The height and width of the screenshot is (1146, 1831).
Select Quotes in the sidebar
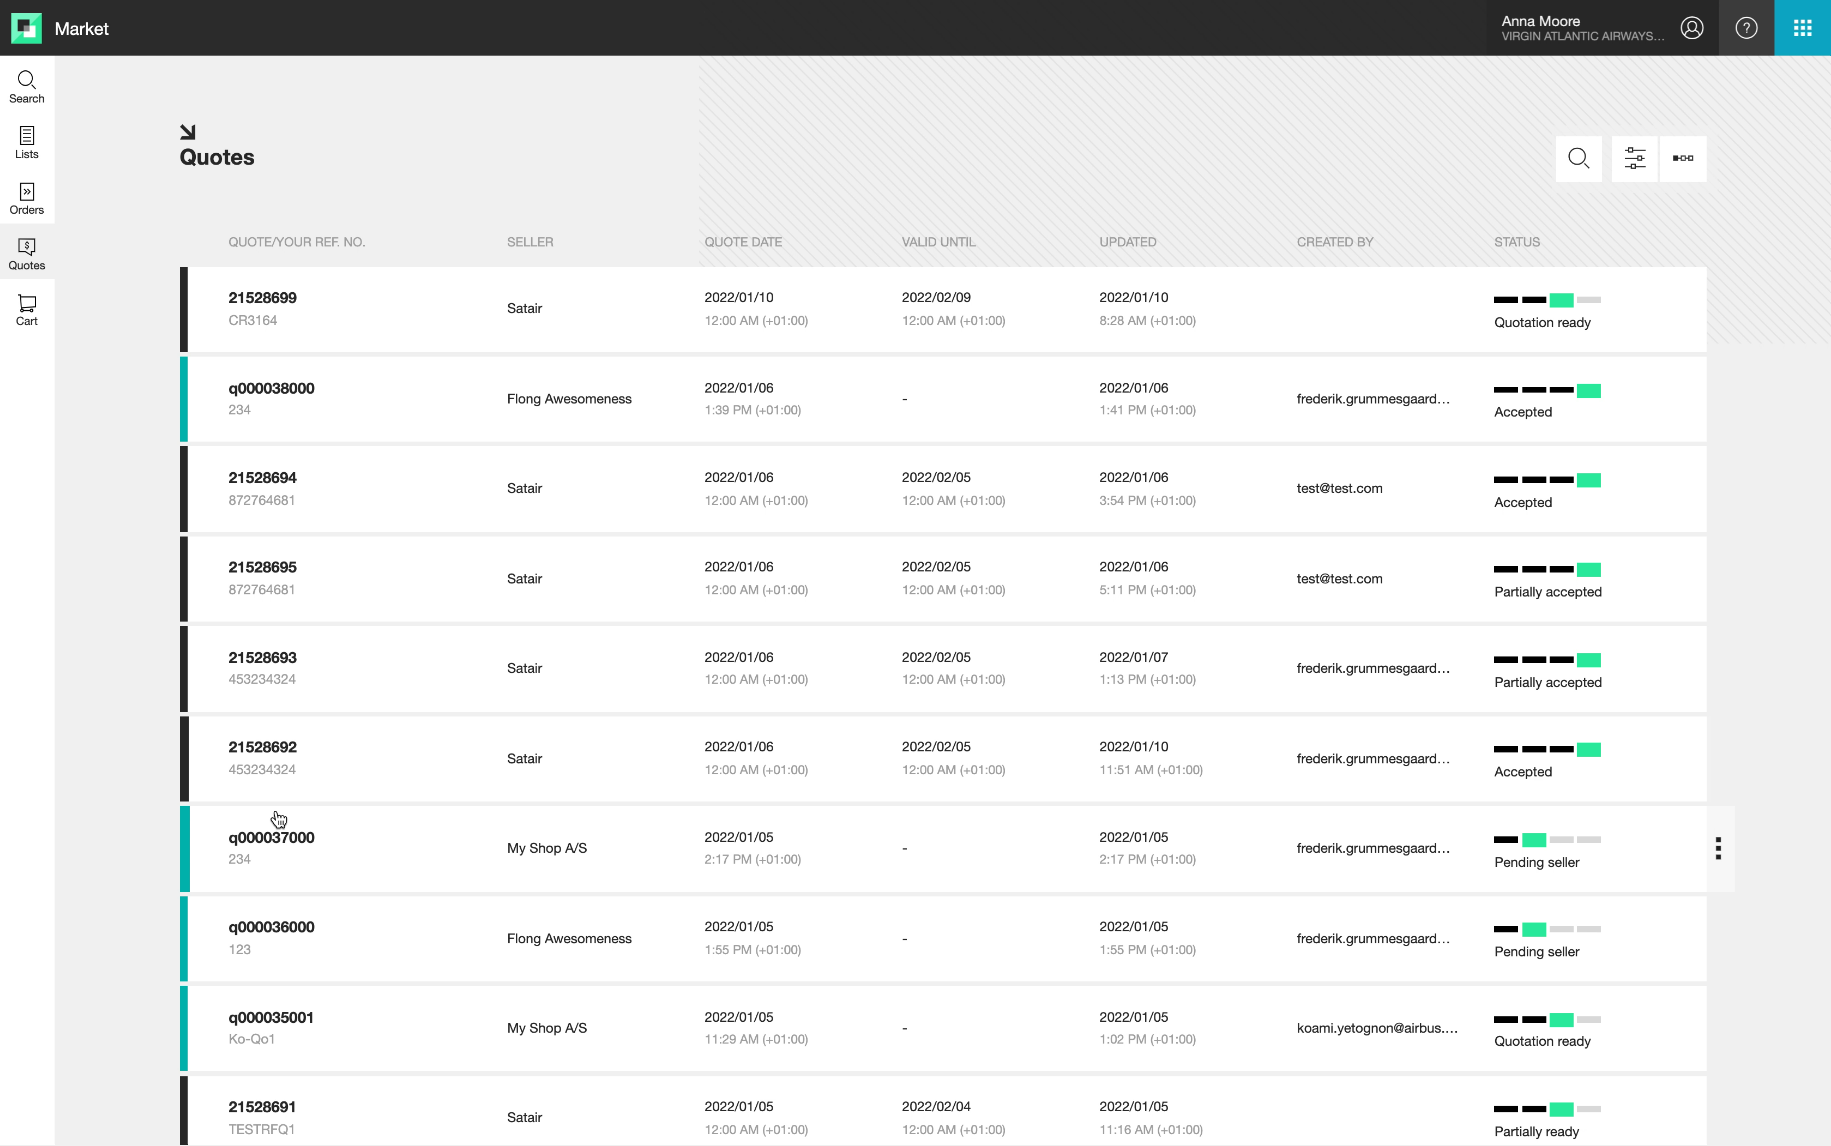[x=27, y=254]
